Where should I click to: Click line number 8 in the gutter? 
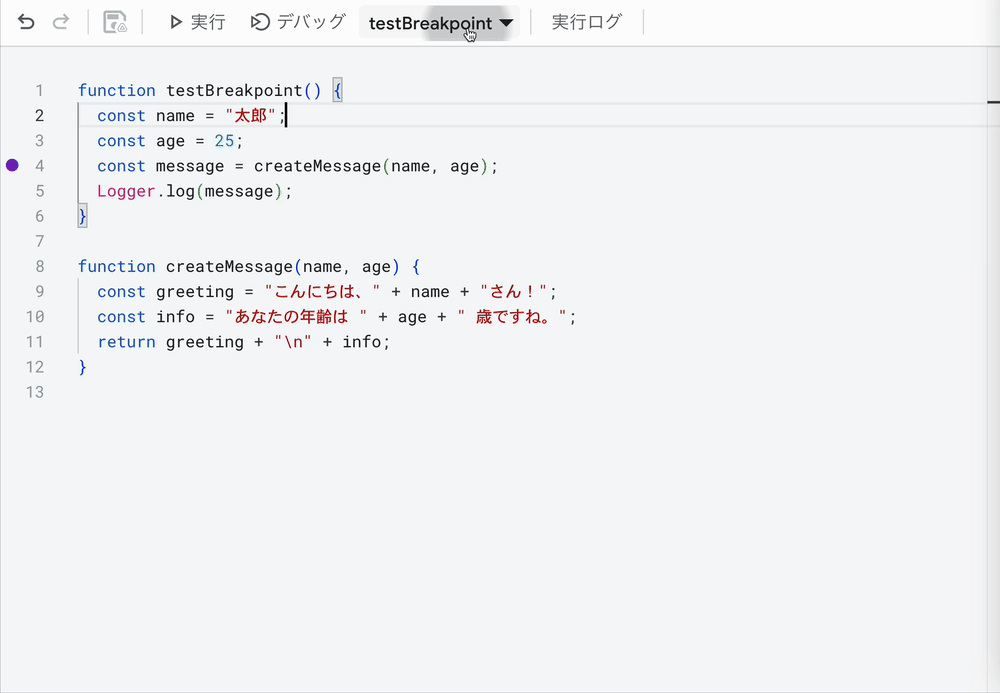[40, 266]
